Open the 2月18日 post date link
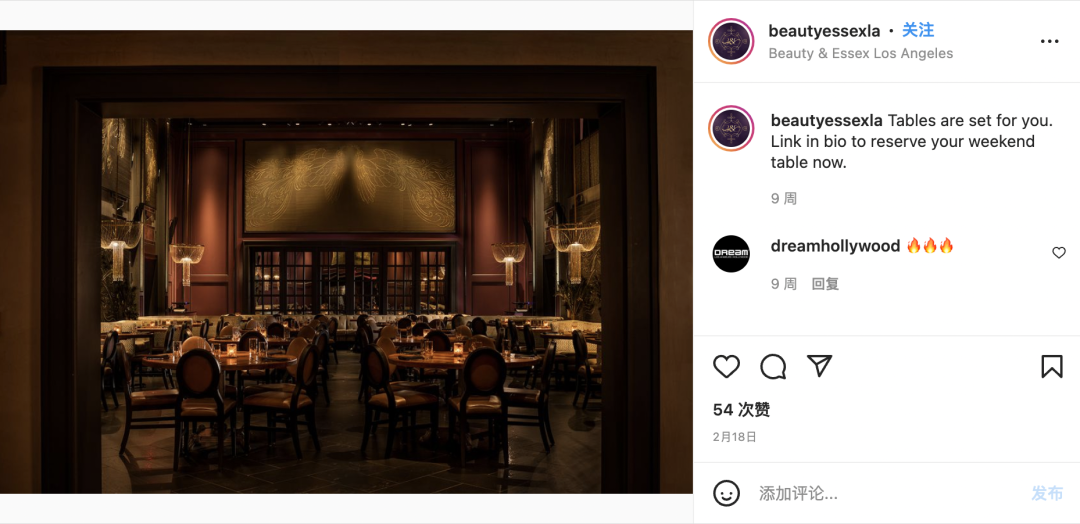1080x524 pixels. tap(734, 437)
